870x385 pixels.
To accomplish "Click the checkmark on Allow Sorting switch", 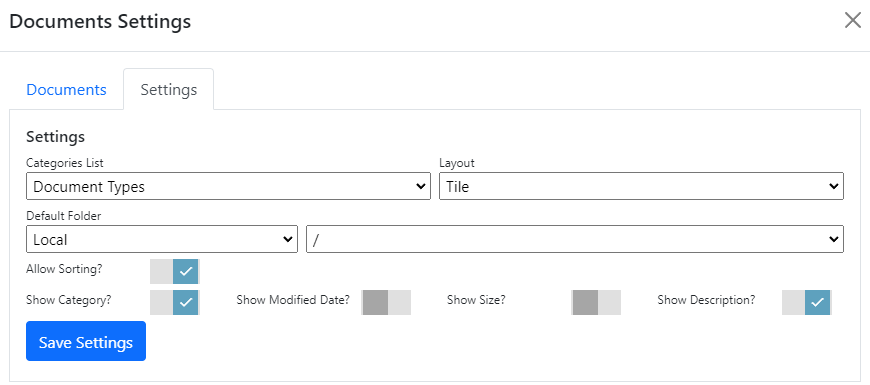I will [x=186, y=271].
